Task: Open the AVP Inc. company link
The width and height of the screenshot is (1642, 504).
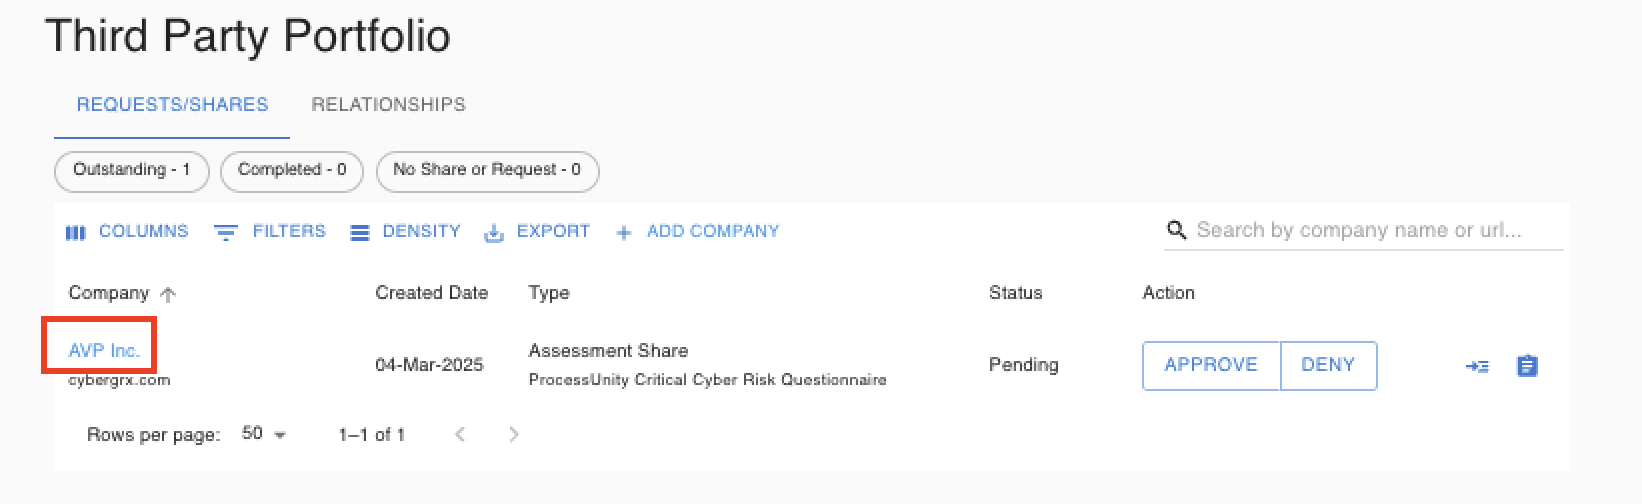Action: click(x=103, y=350)
